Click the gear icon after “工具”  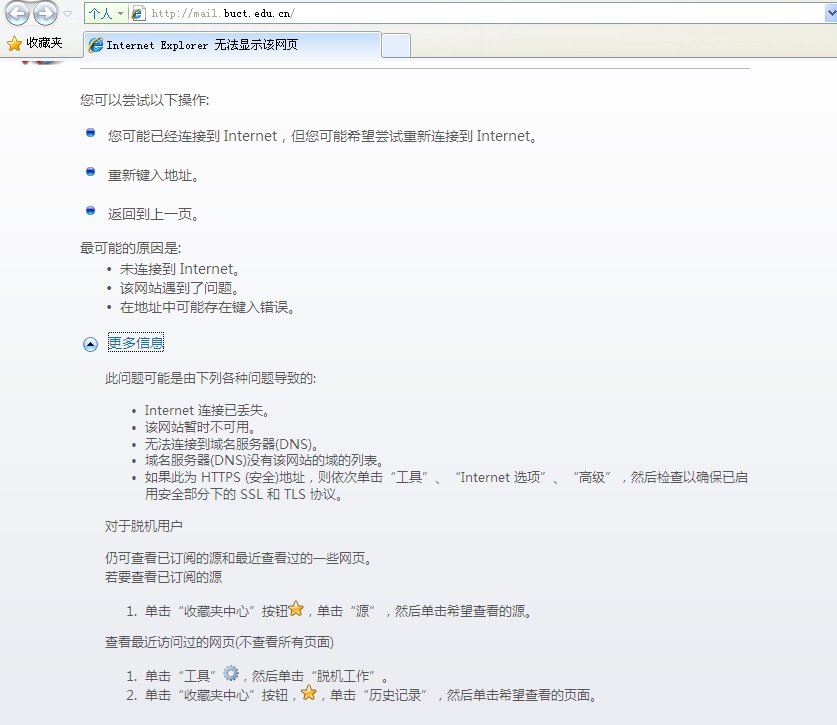(x=231, y=673)
